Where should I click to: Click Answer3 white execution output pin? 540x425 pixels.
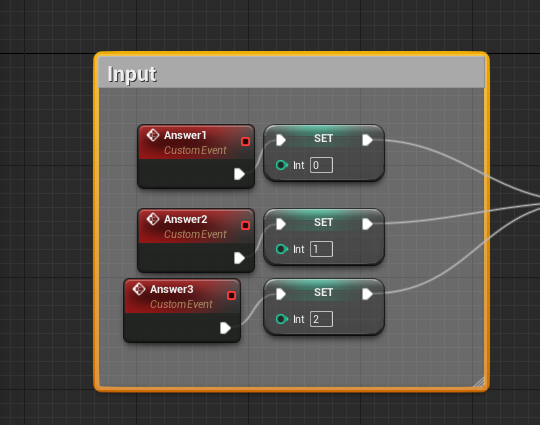pos(225,328)
